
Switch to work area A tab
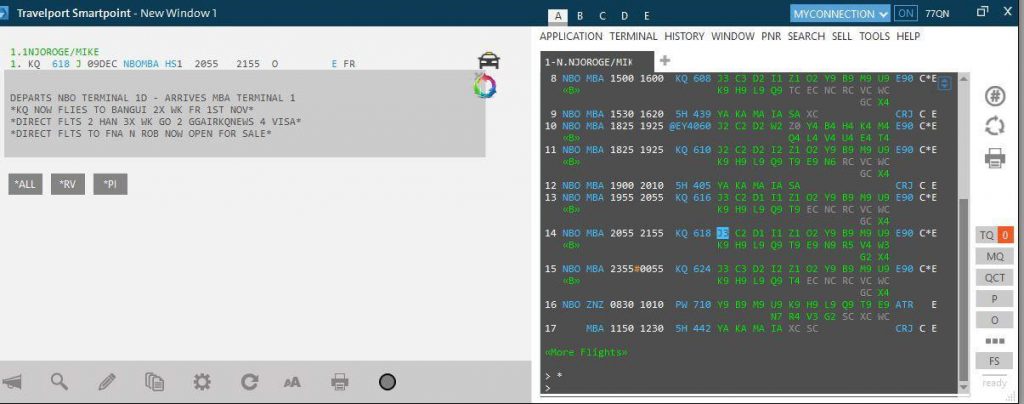coord(559,16)
